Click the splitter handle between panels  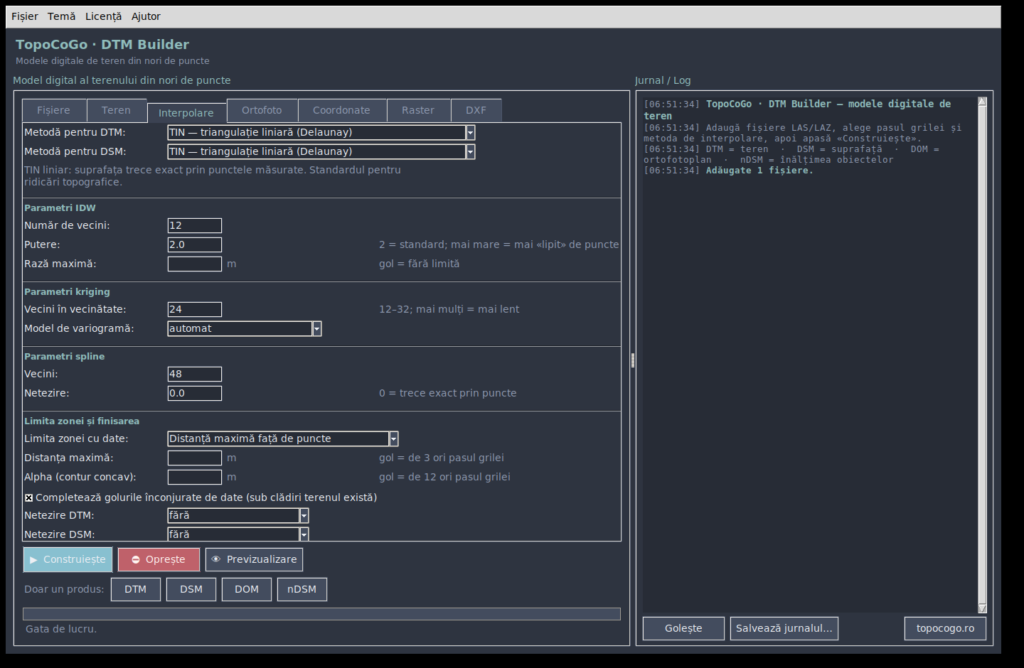click(x=633, y=360)
